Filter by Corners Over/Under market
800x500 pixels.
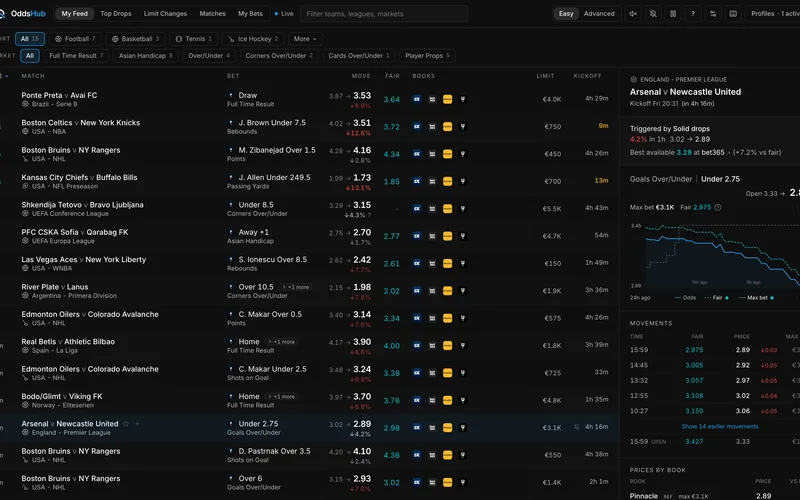pos(279,56)
